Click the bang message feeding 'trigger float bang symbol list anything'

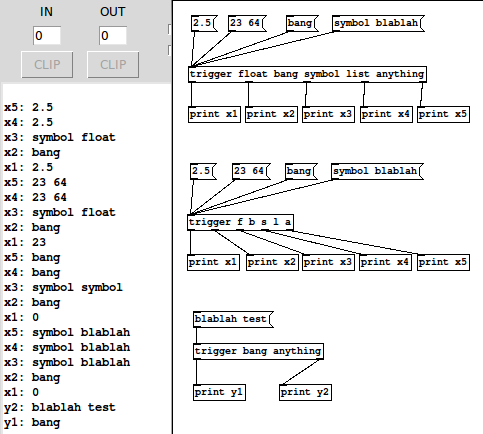click(302, 23)
